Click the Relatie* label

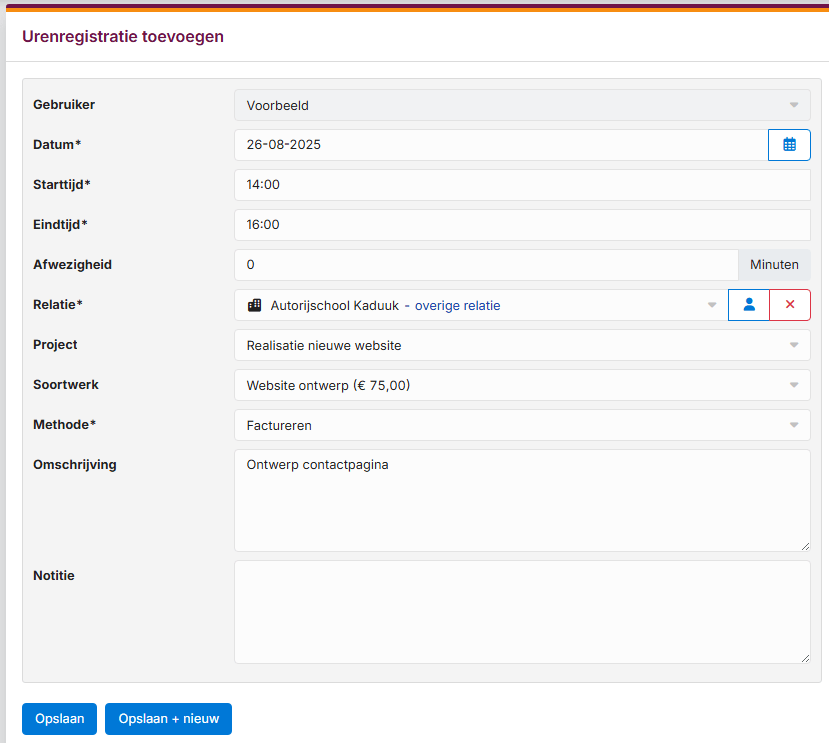coord(58,305)
